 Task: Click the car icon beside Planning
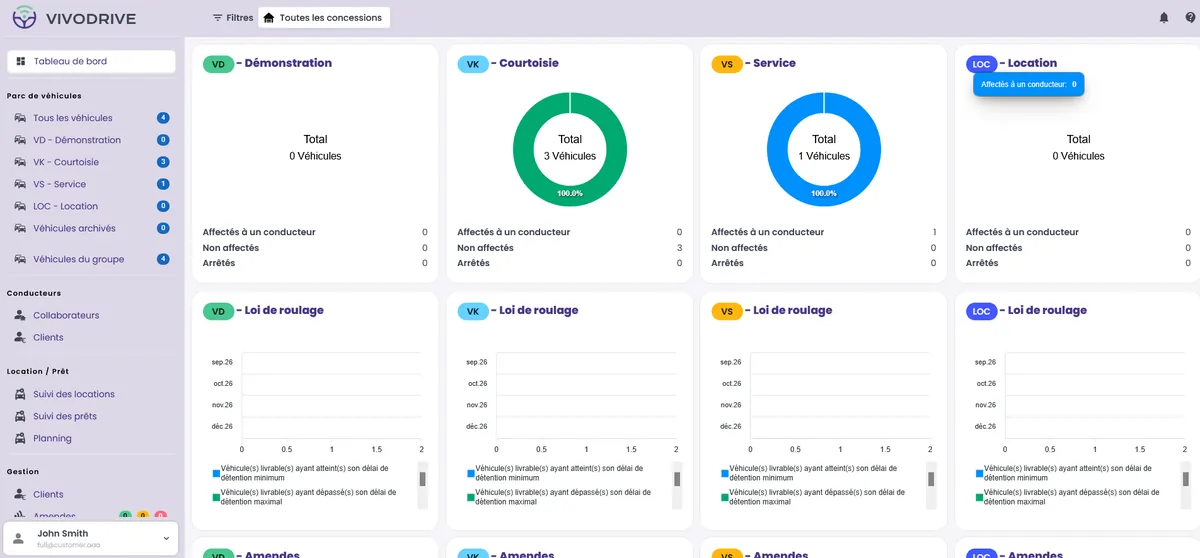pyautogui.click(x=21, y=438)
